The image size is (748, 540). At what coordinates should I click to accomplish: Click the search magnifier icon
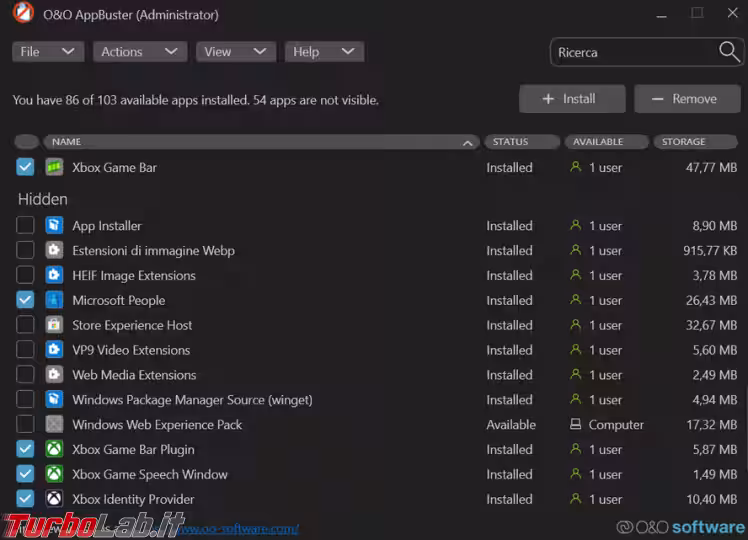tap(729, 52)
